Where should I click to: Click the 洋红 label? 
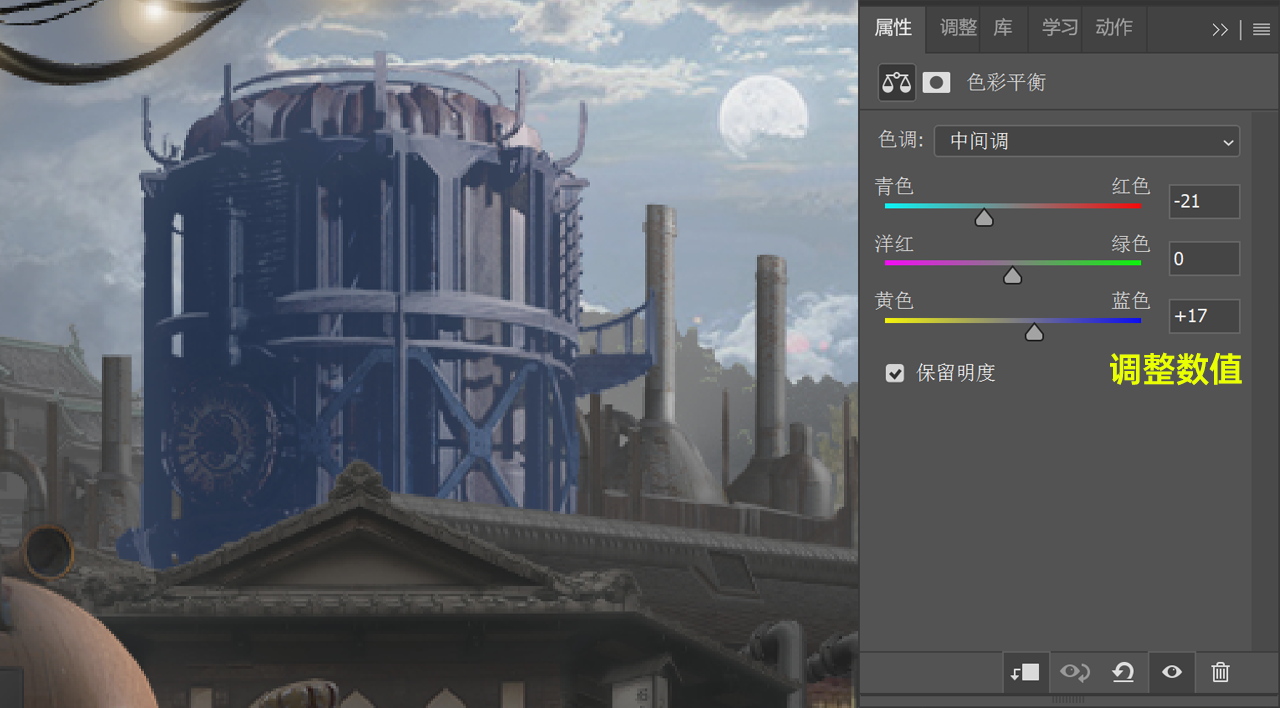pos(894,244)
